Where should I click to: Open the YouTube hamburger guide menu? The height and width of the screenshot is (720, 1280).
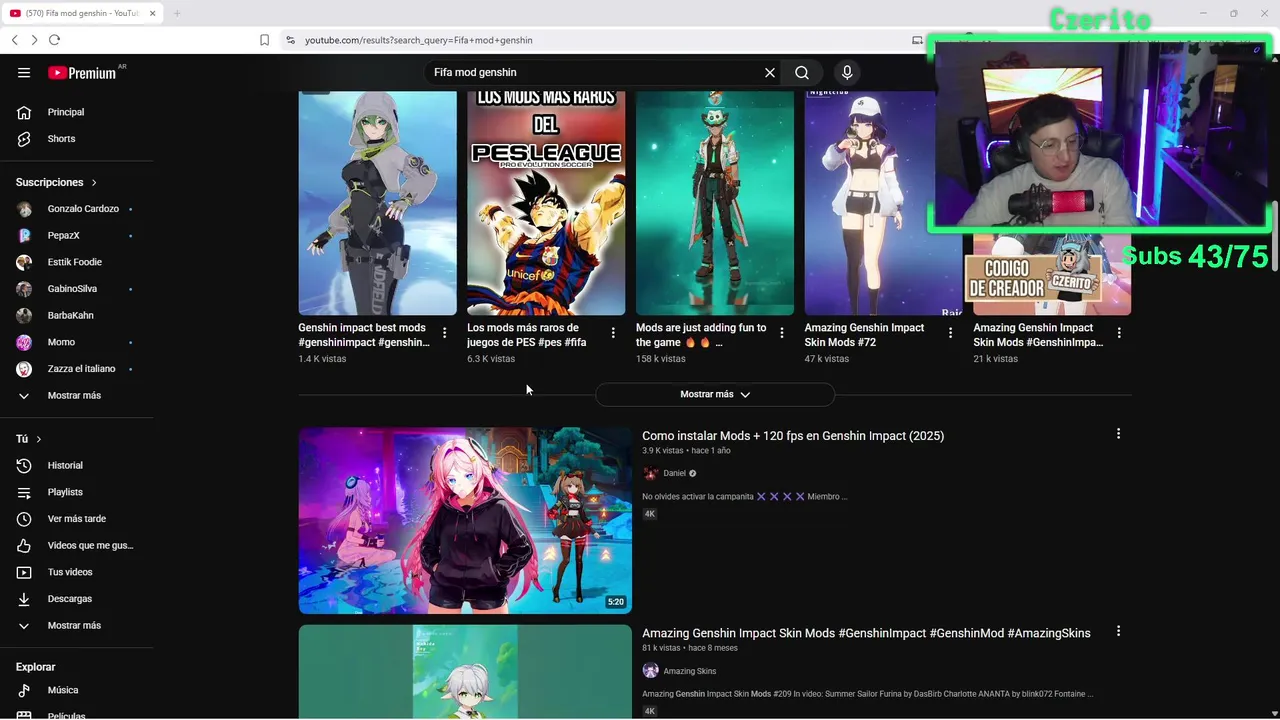24,72
